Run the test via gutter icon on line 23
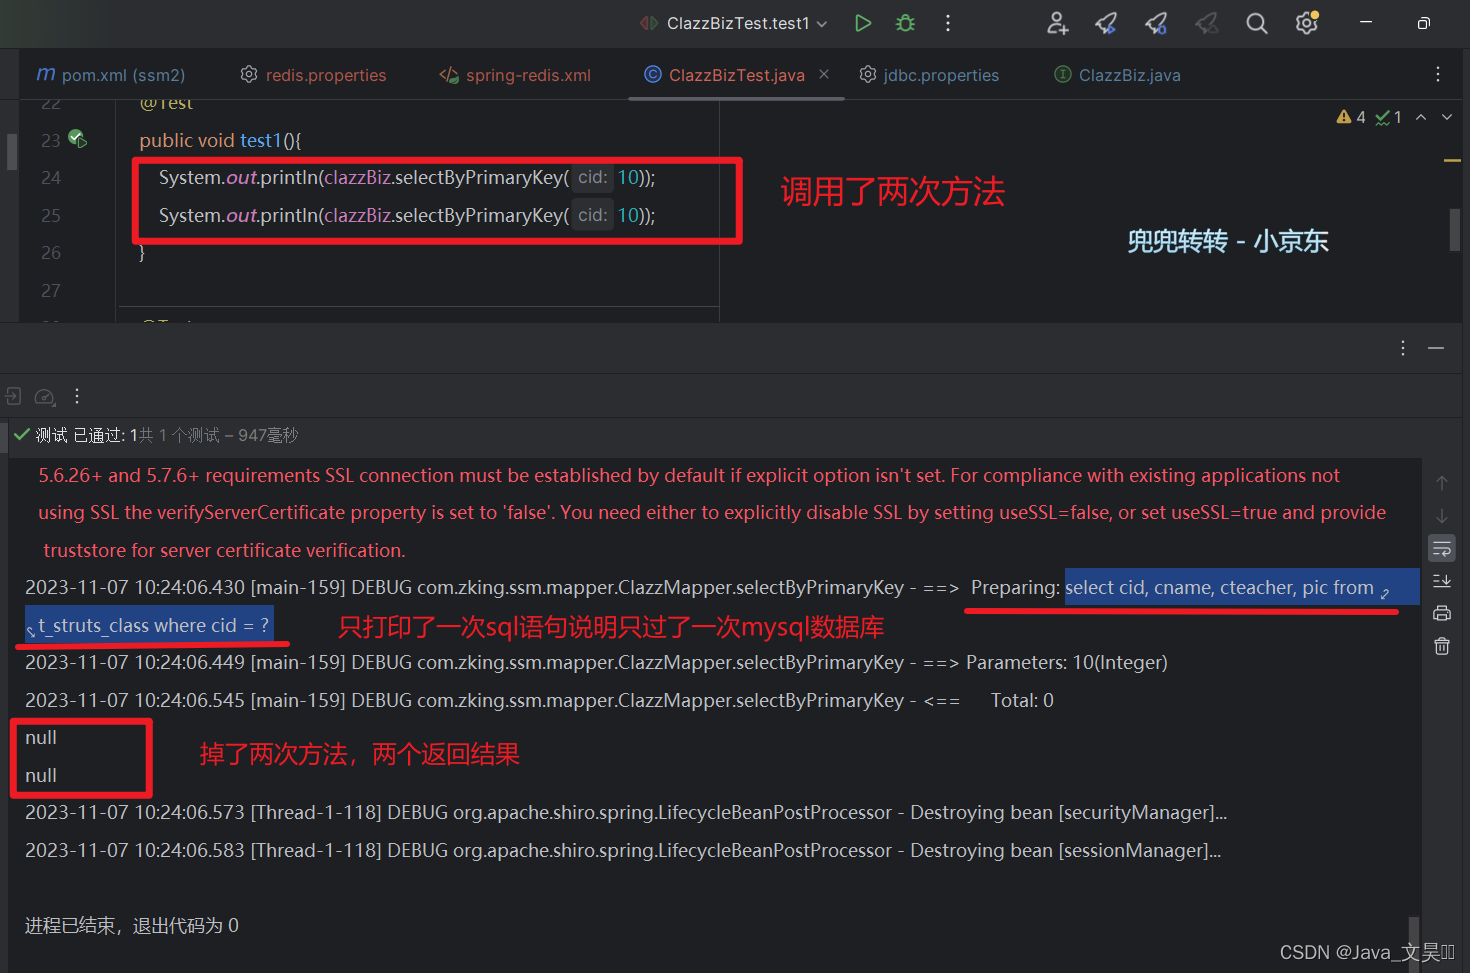The width and height of the screenshot is (1470, 973). pyautogui.click(x=78, y=140)
